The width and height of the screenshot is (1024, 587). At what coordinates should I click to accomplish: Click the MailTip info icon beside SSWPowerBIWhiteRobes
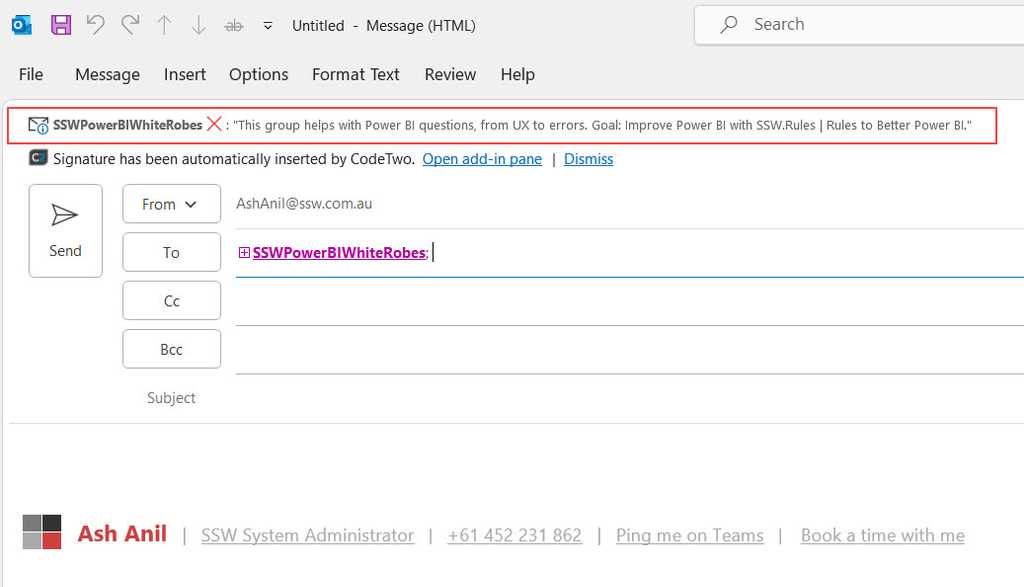(x=38, y=126)
